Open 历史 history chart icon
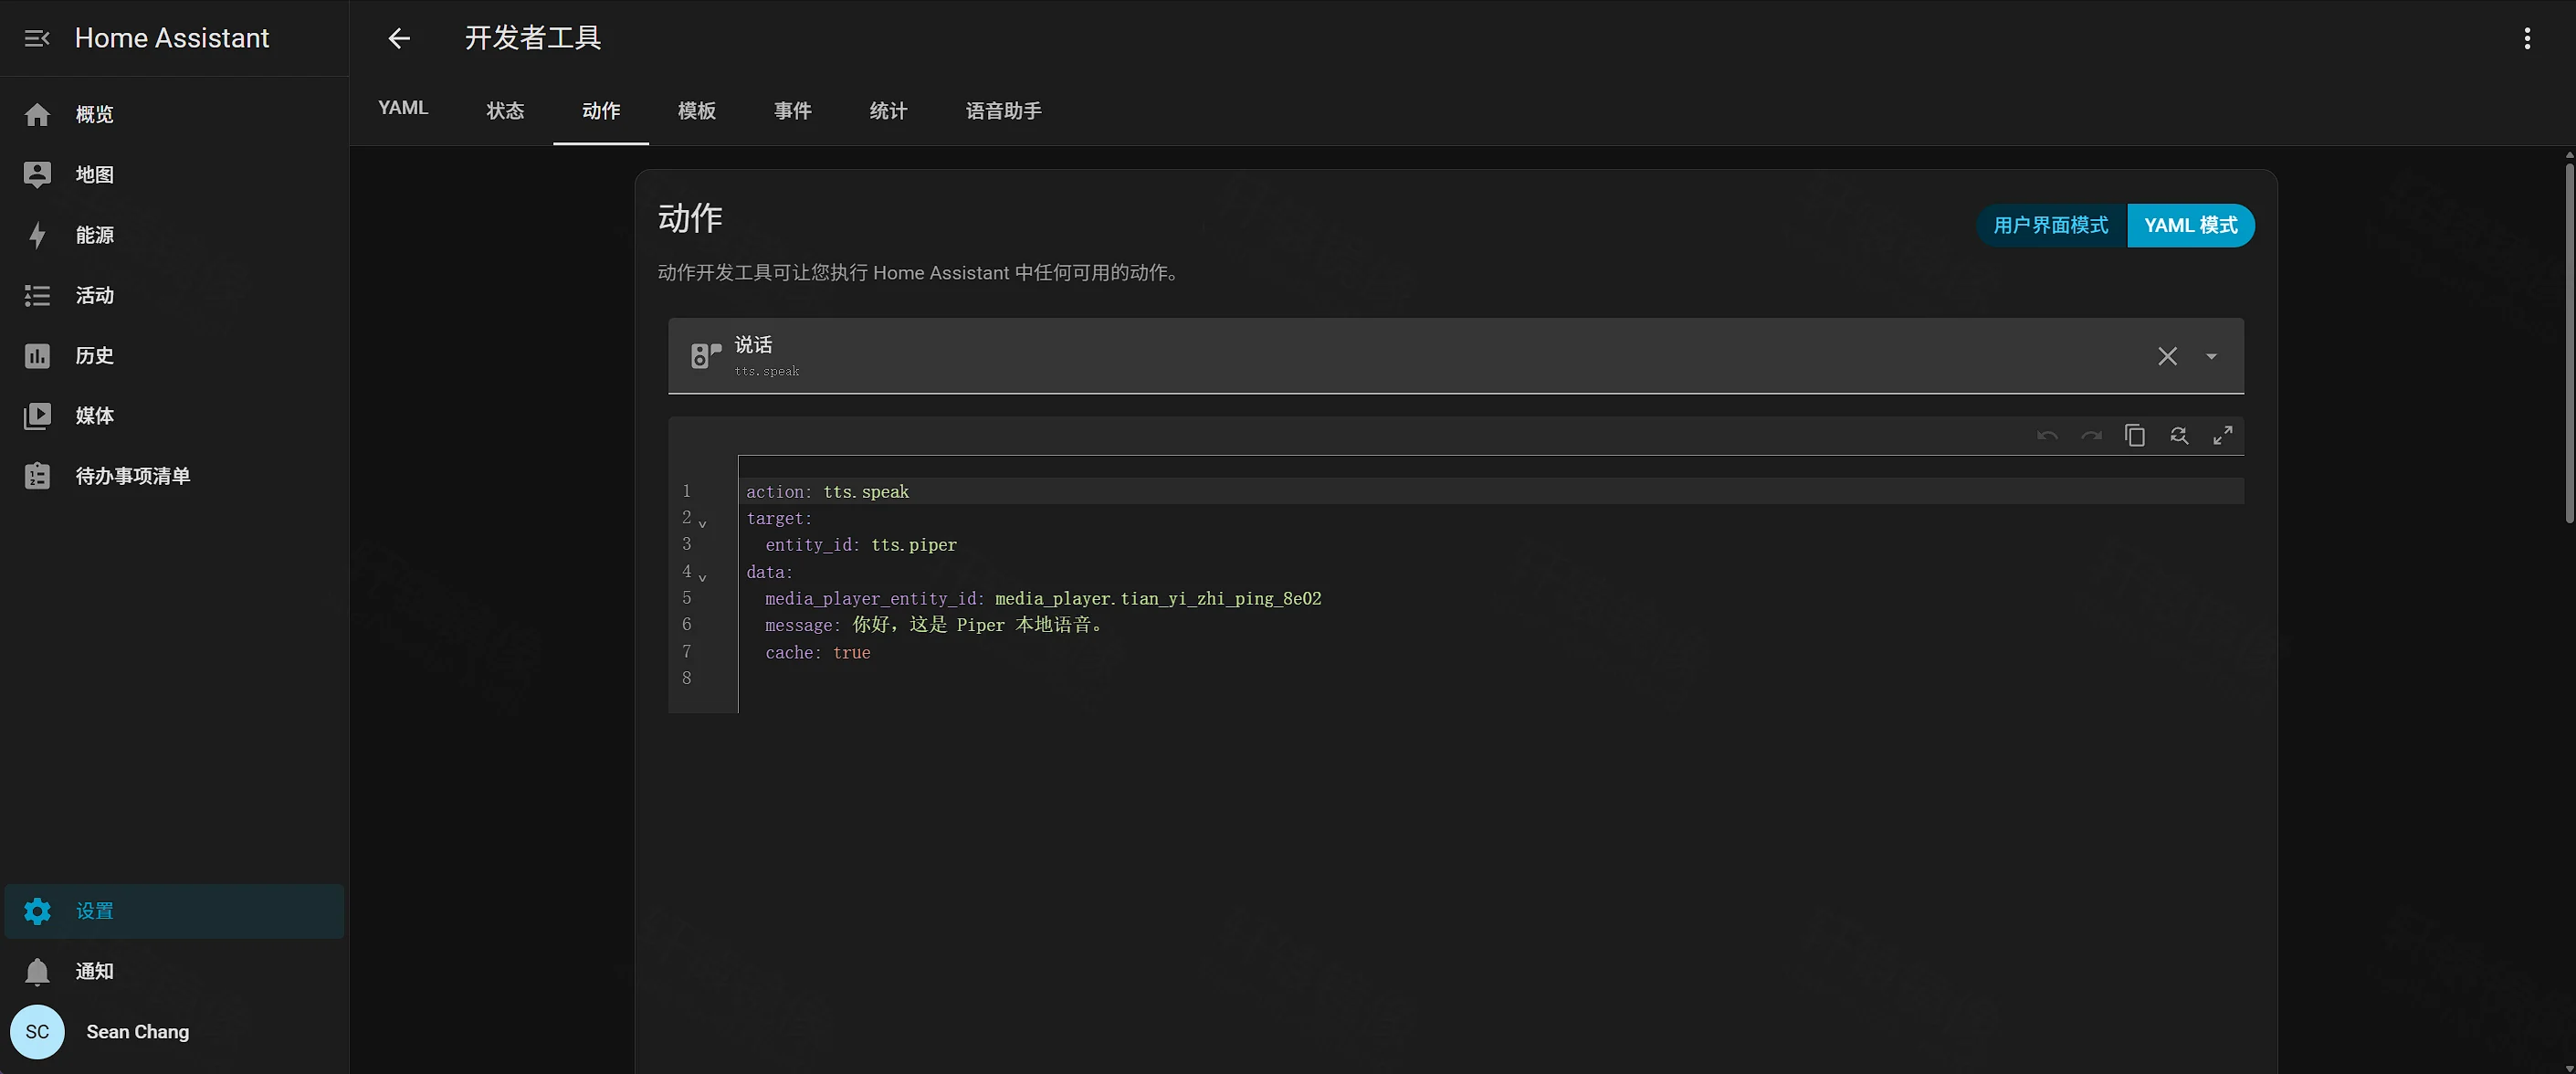 coord(37,356)
